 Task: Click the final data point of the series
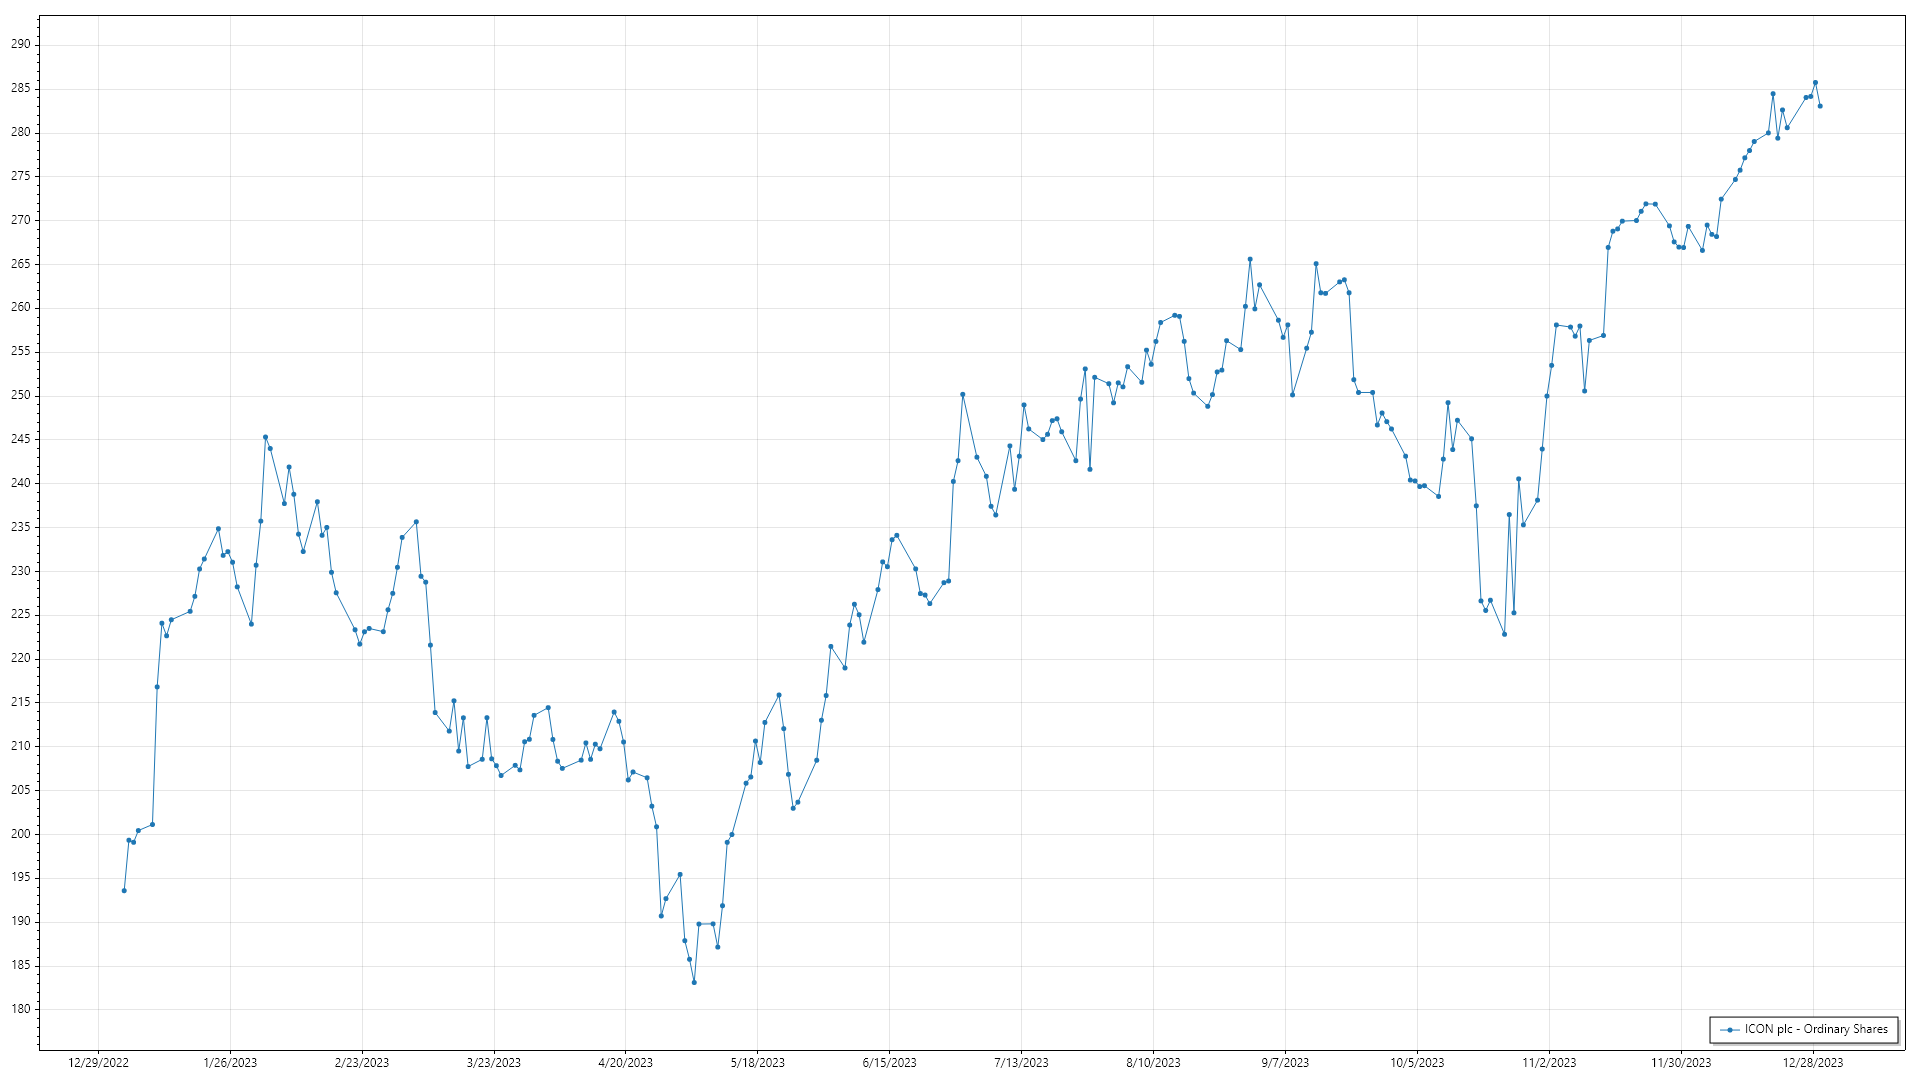click(1820, 106)
